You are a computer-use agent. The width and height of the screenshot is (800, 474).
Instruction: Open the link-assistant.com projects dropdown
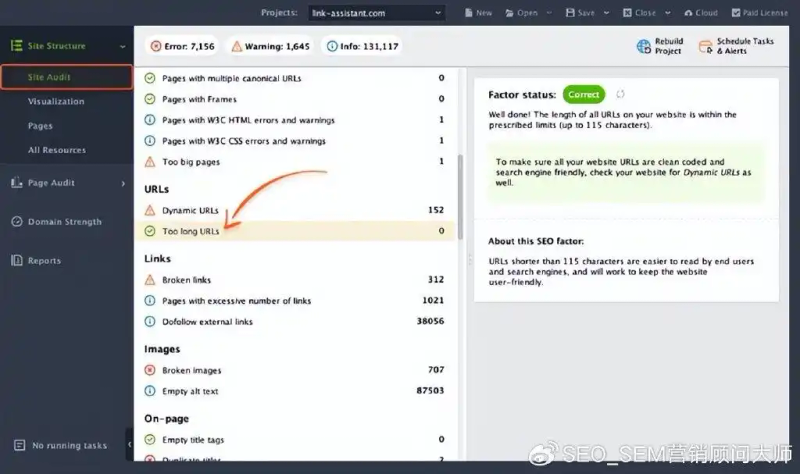coord(377,13)
